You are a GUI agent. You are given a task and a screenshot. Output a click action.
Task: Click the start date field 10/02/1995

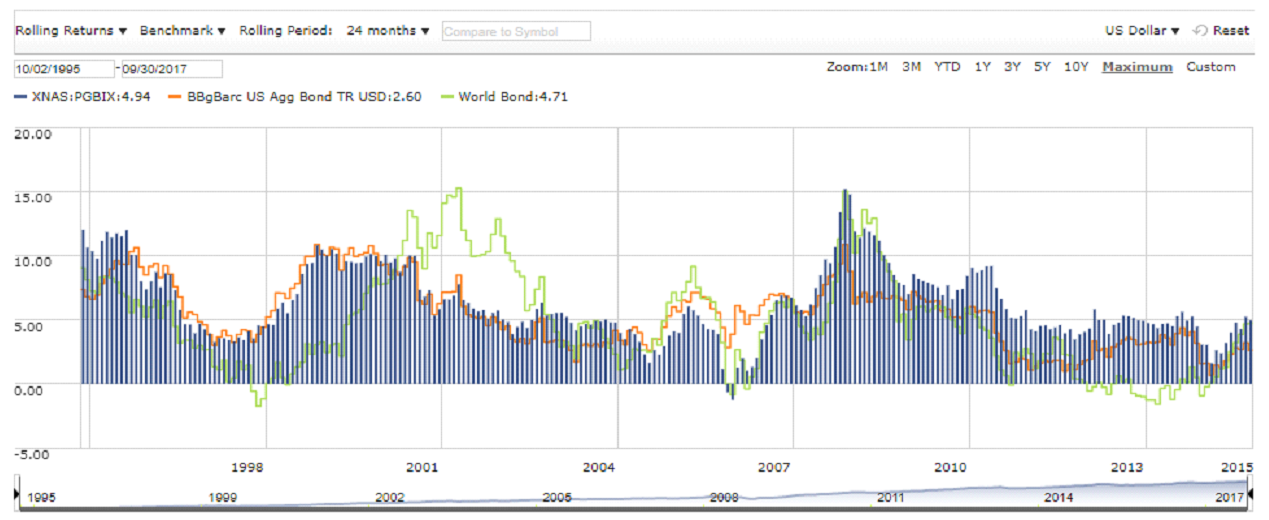click(63, 69)
